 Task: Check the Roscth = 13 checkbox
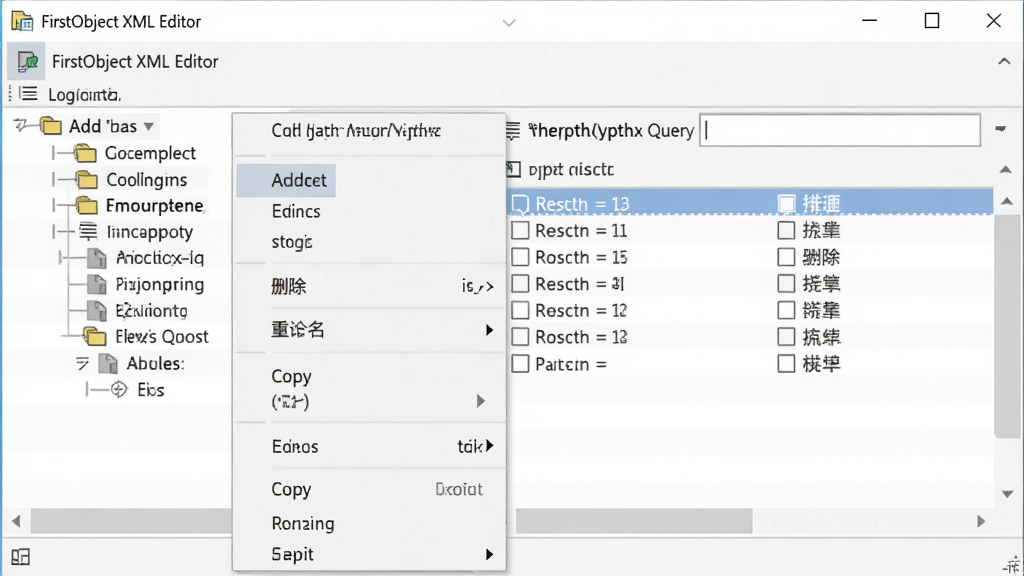520,337
